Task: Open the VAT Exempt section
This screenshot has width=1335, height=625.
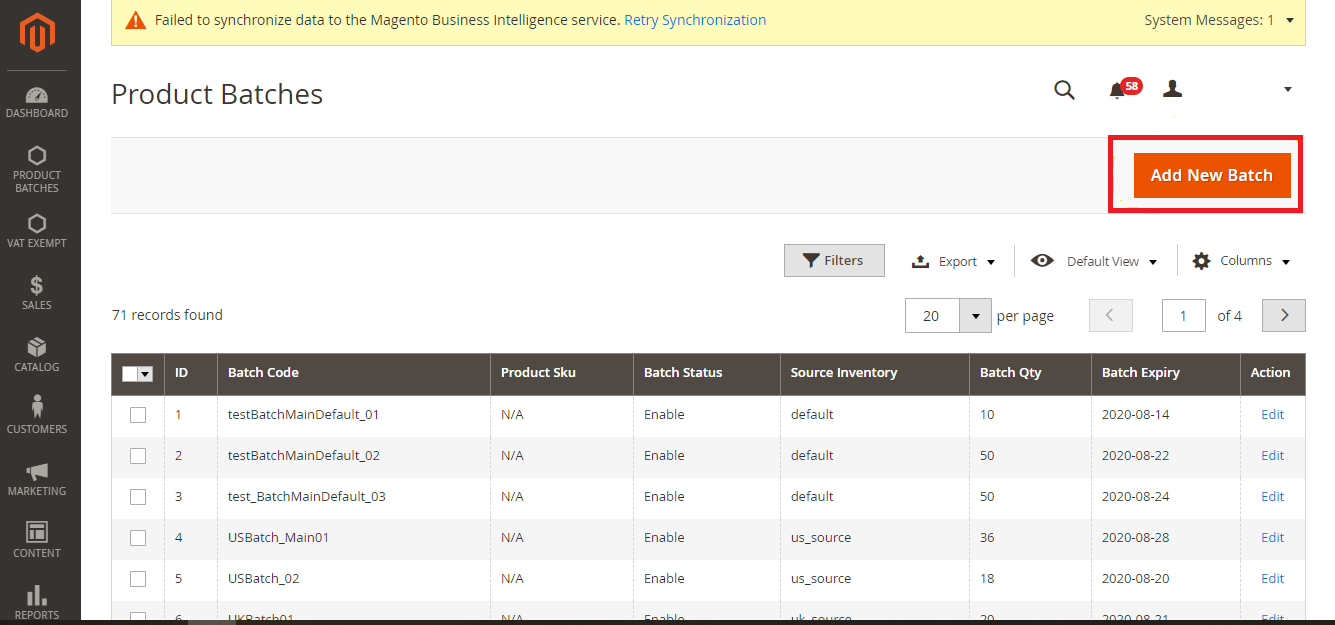Action: (x=37, y=231)
